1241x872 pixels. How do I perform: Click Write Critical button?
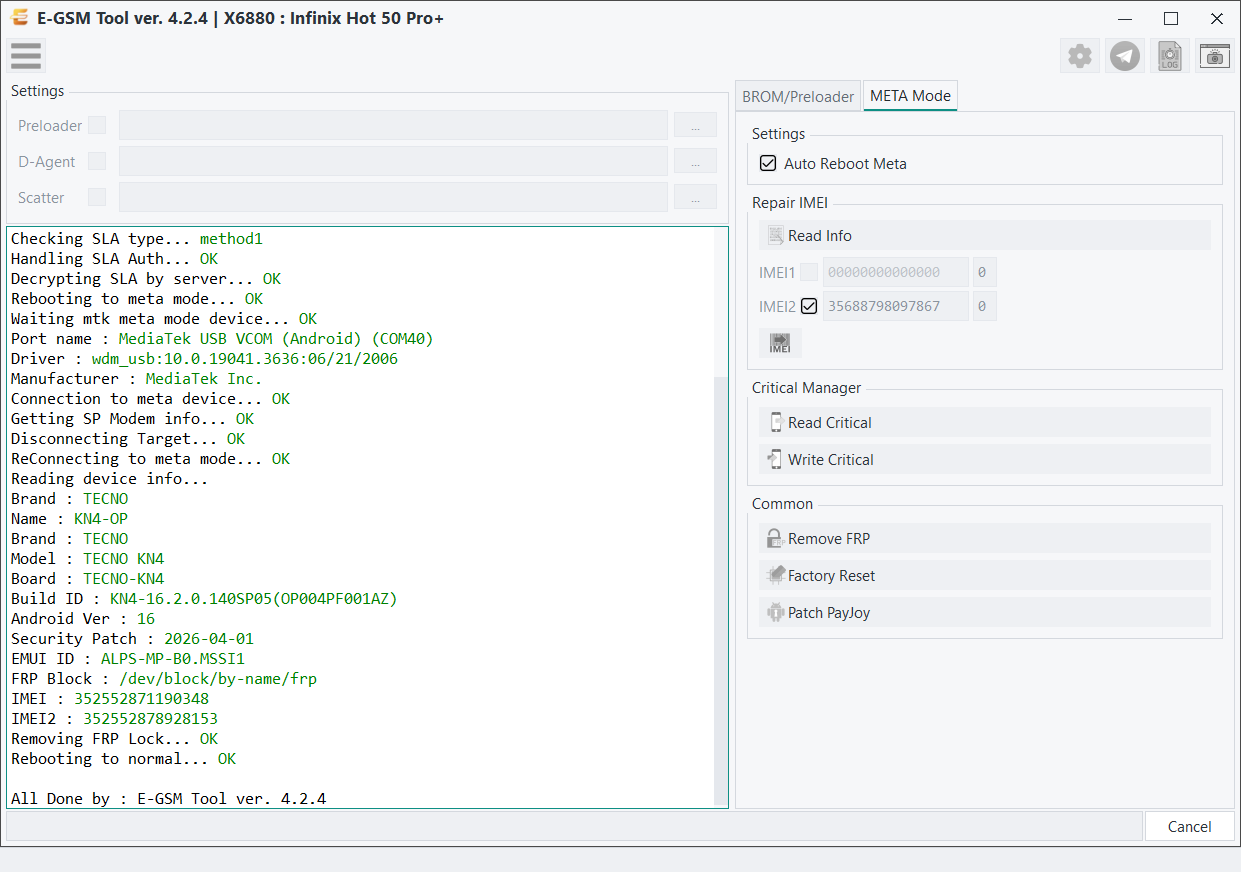[x=985, y=460]
